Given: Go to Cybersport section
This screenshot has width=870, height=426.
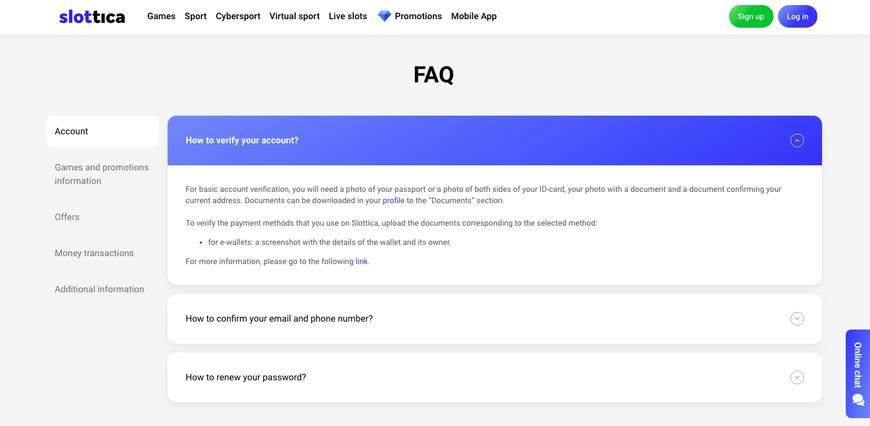Looking at the screenshot, I should (238, 17).
